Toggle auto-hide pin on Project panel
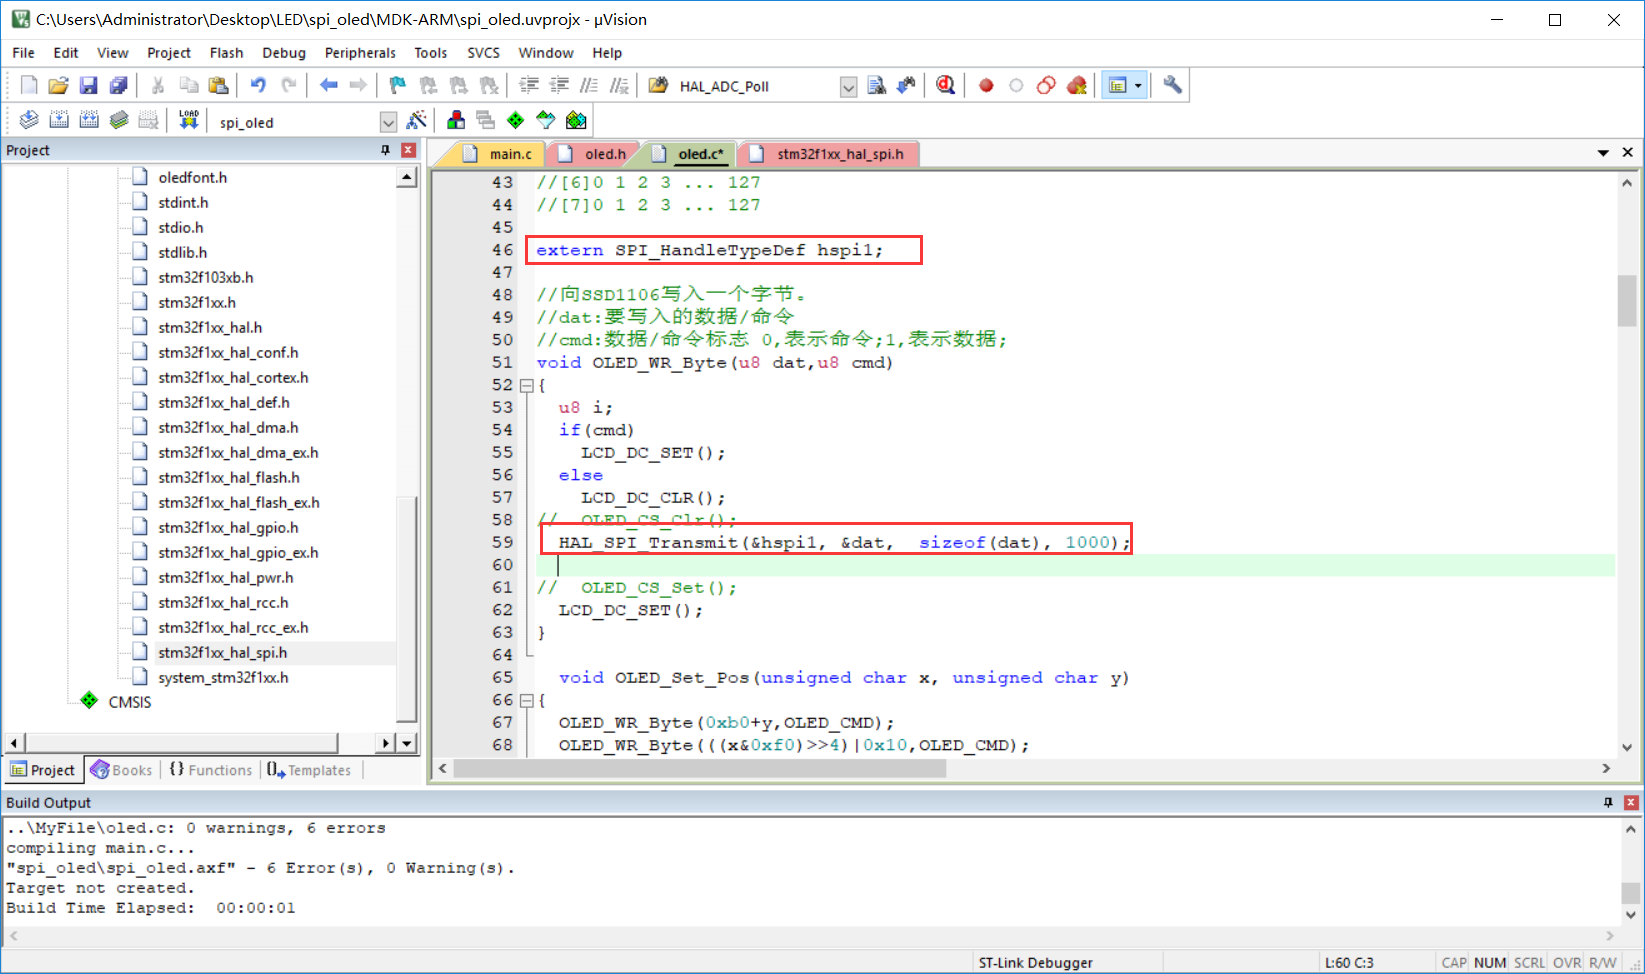Image resolution: width=1645 pixels, height=974 pixels. click(x=385, y=150)
